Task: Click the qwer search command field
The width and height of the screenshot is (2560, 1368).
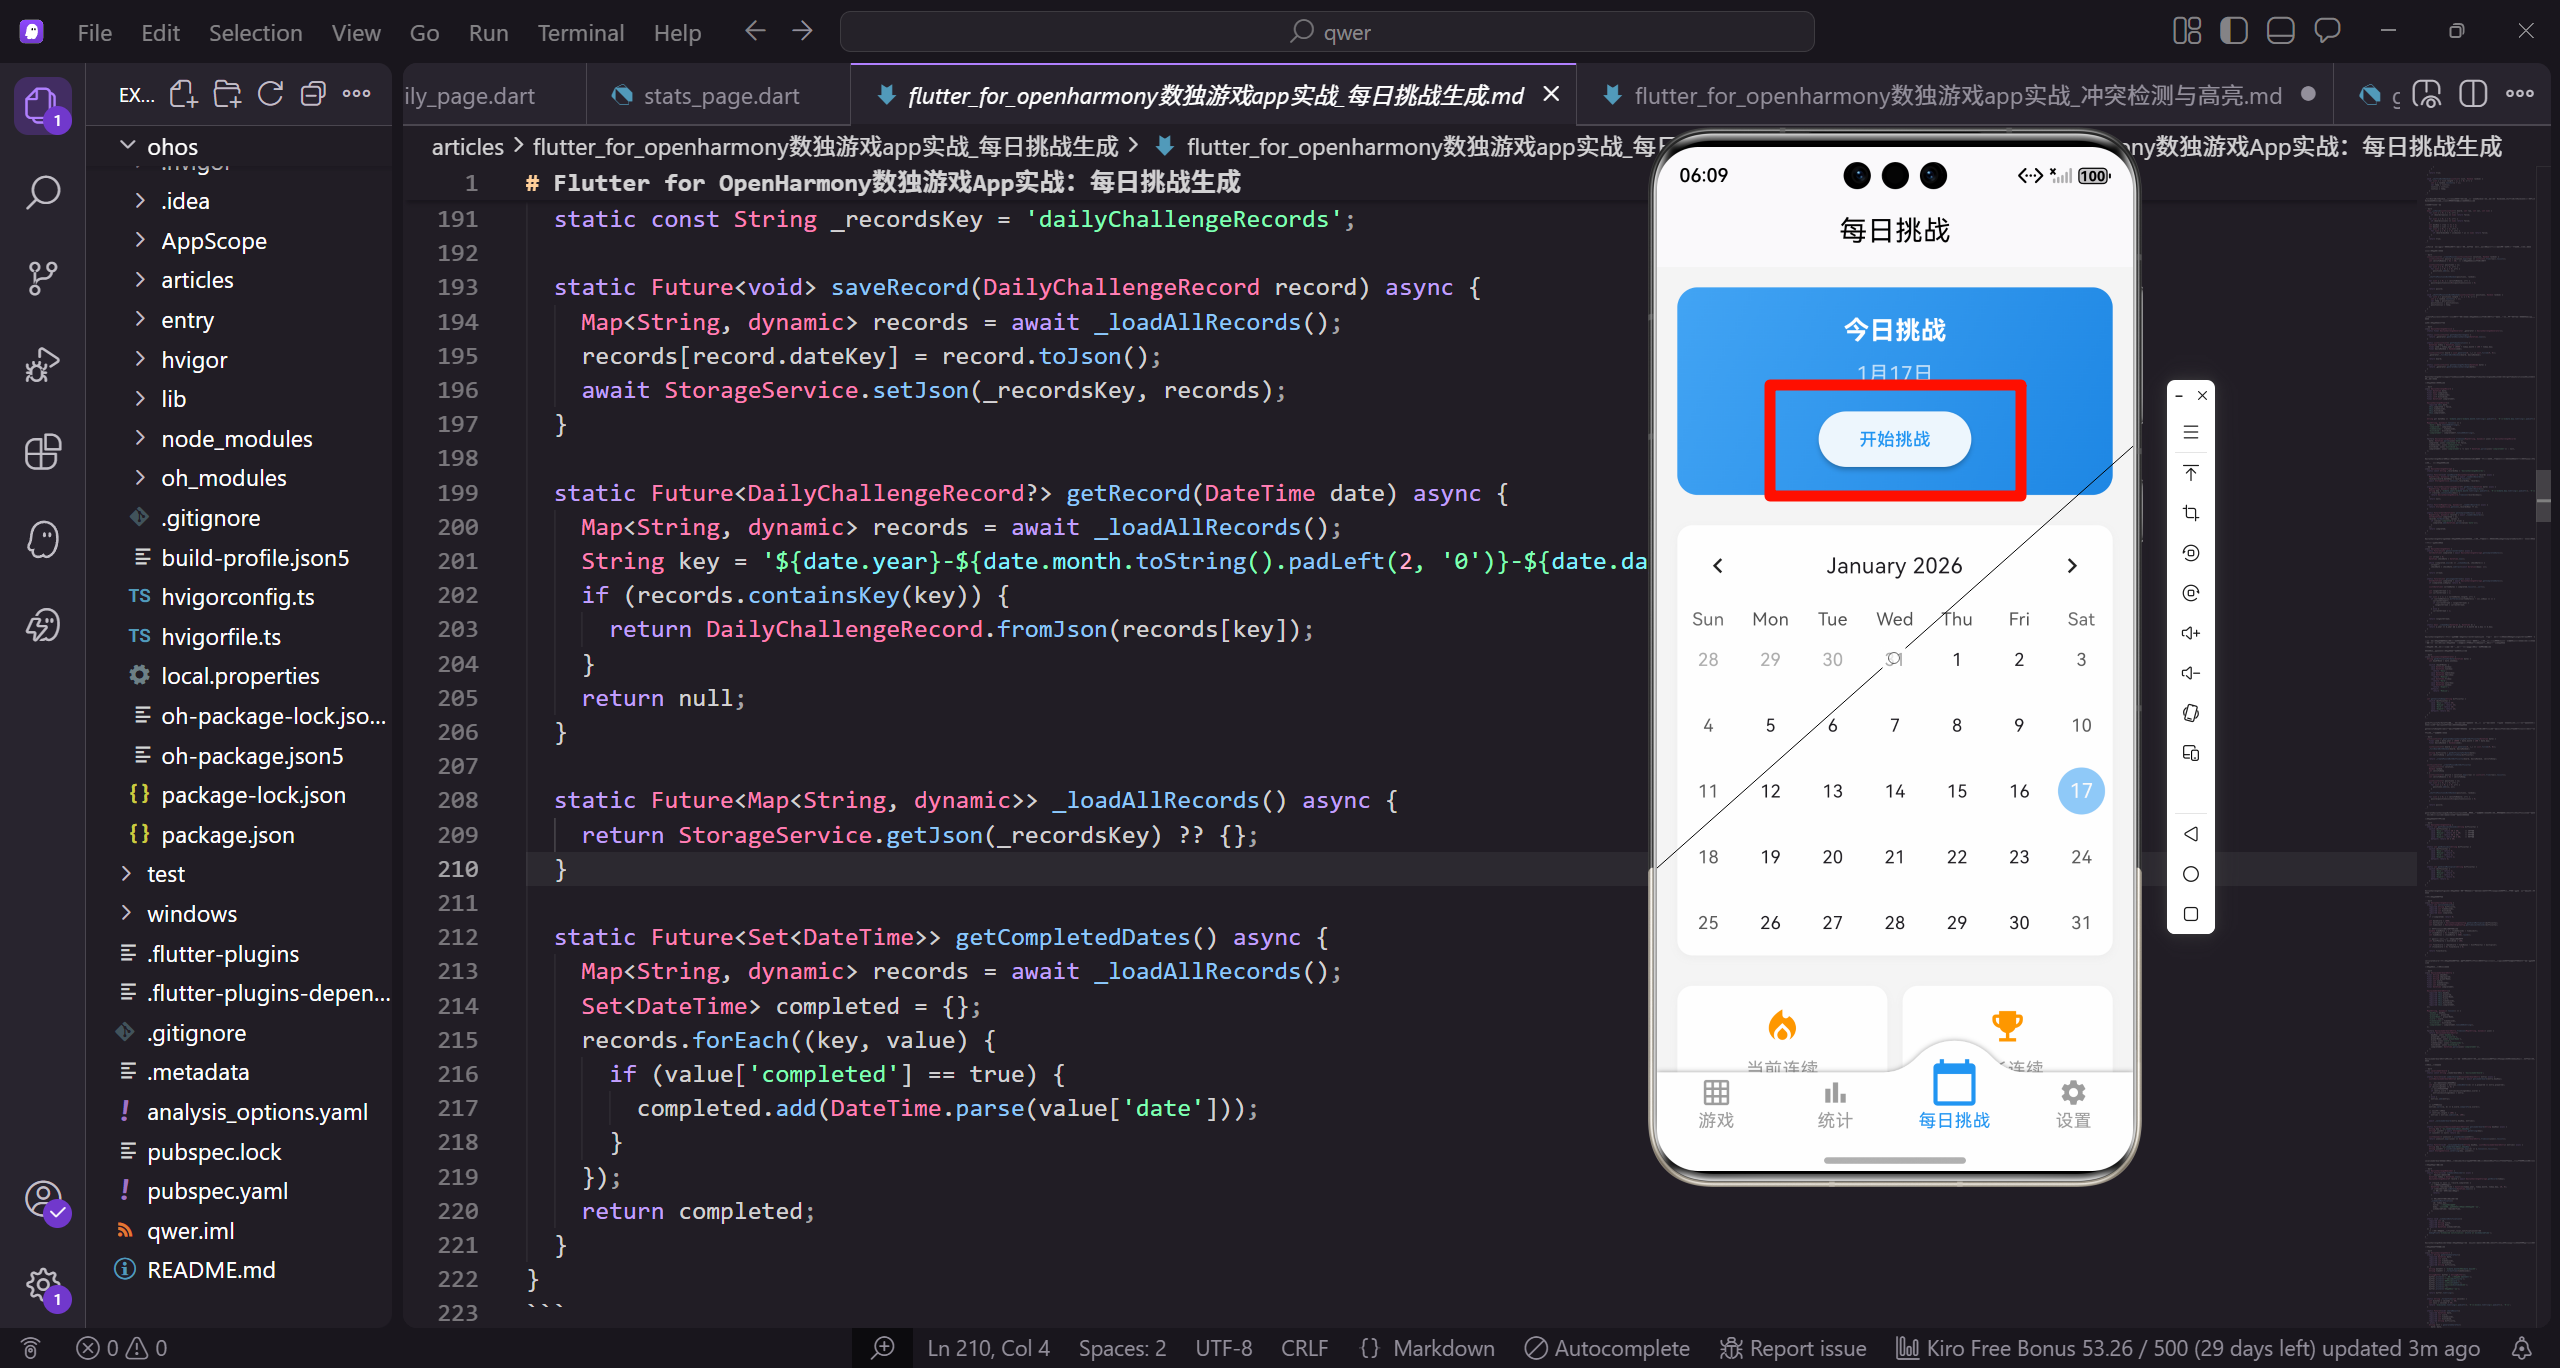Action: [1328, 32]
